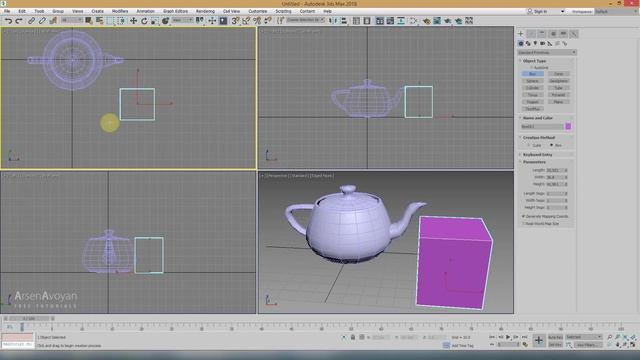640x360 pixels.
Task: Open the Utilities panel wrench tab
Action: 574,33
